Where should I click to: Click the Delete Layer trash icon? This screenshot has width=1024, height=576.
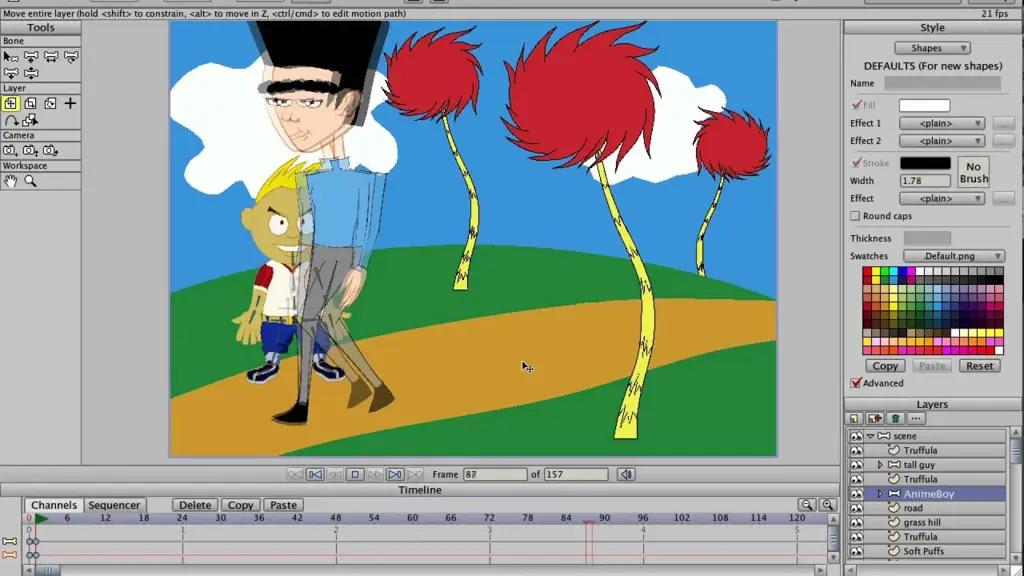(x=895, y=419)
